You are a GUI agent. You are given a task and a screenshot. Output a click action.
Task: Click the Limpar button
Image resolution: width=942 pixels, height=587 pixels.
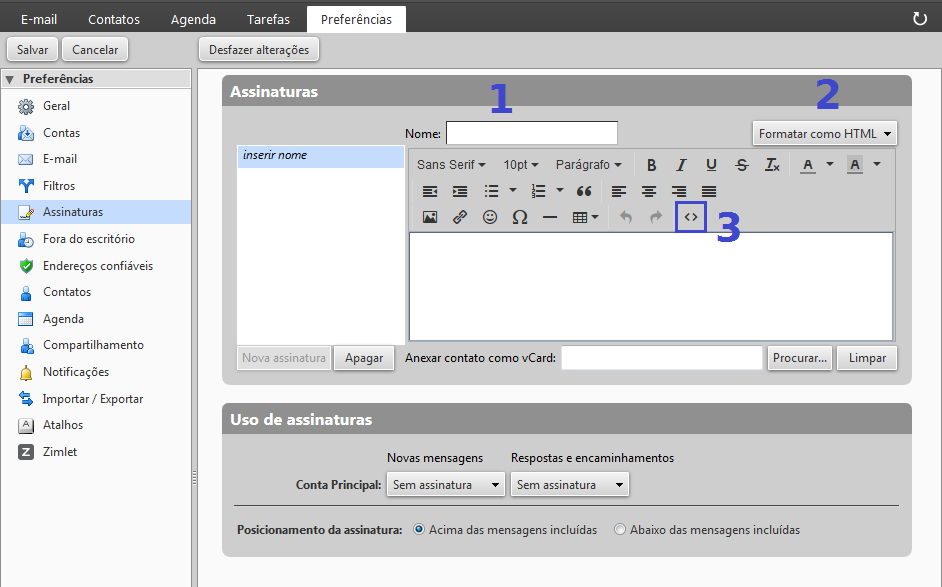click(867, 357)
